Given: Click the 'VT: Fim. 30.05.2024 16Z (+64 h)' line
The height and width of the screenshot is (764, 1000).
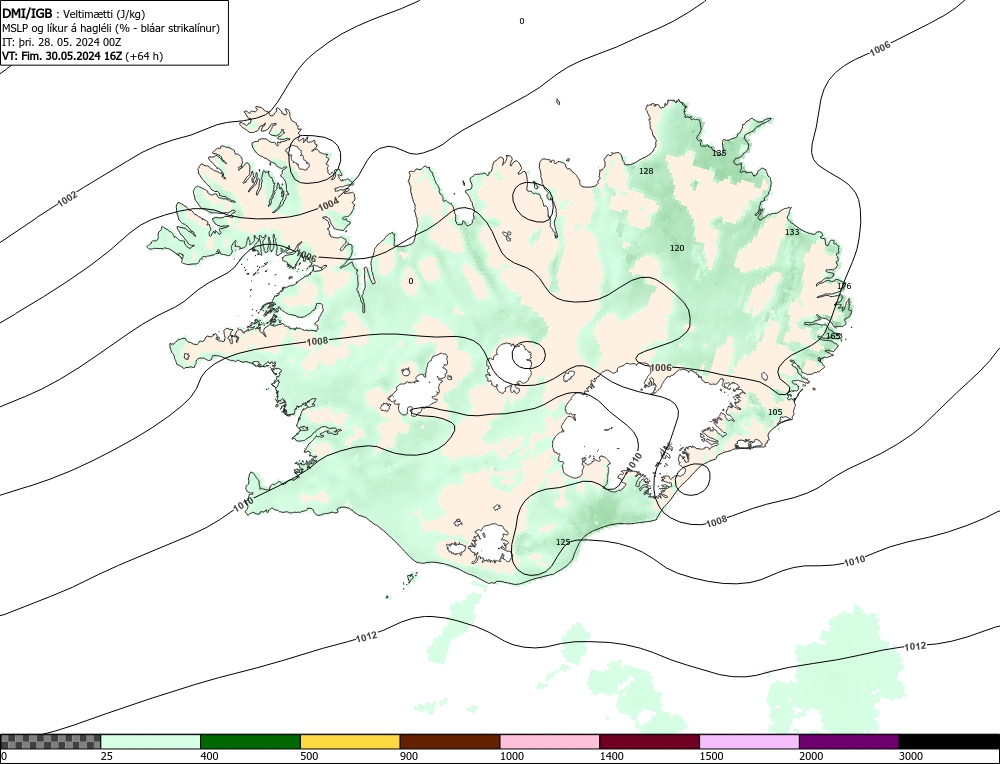Looking at the screenshot, I should click(82, 56).
